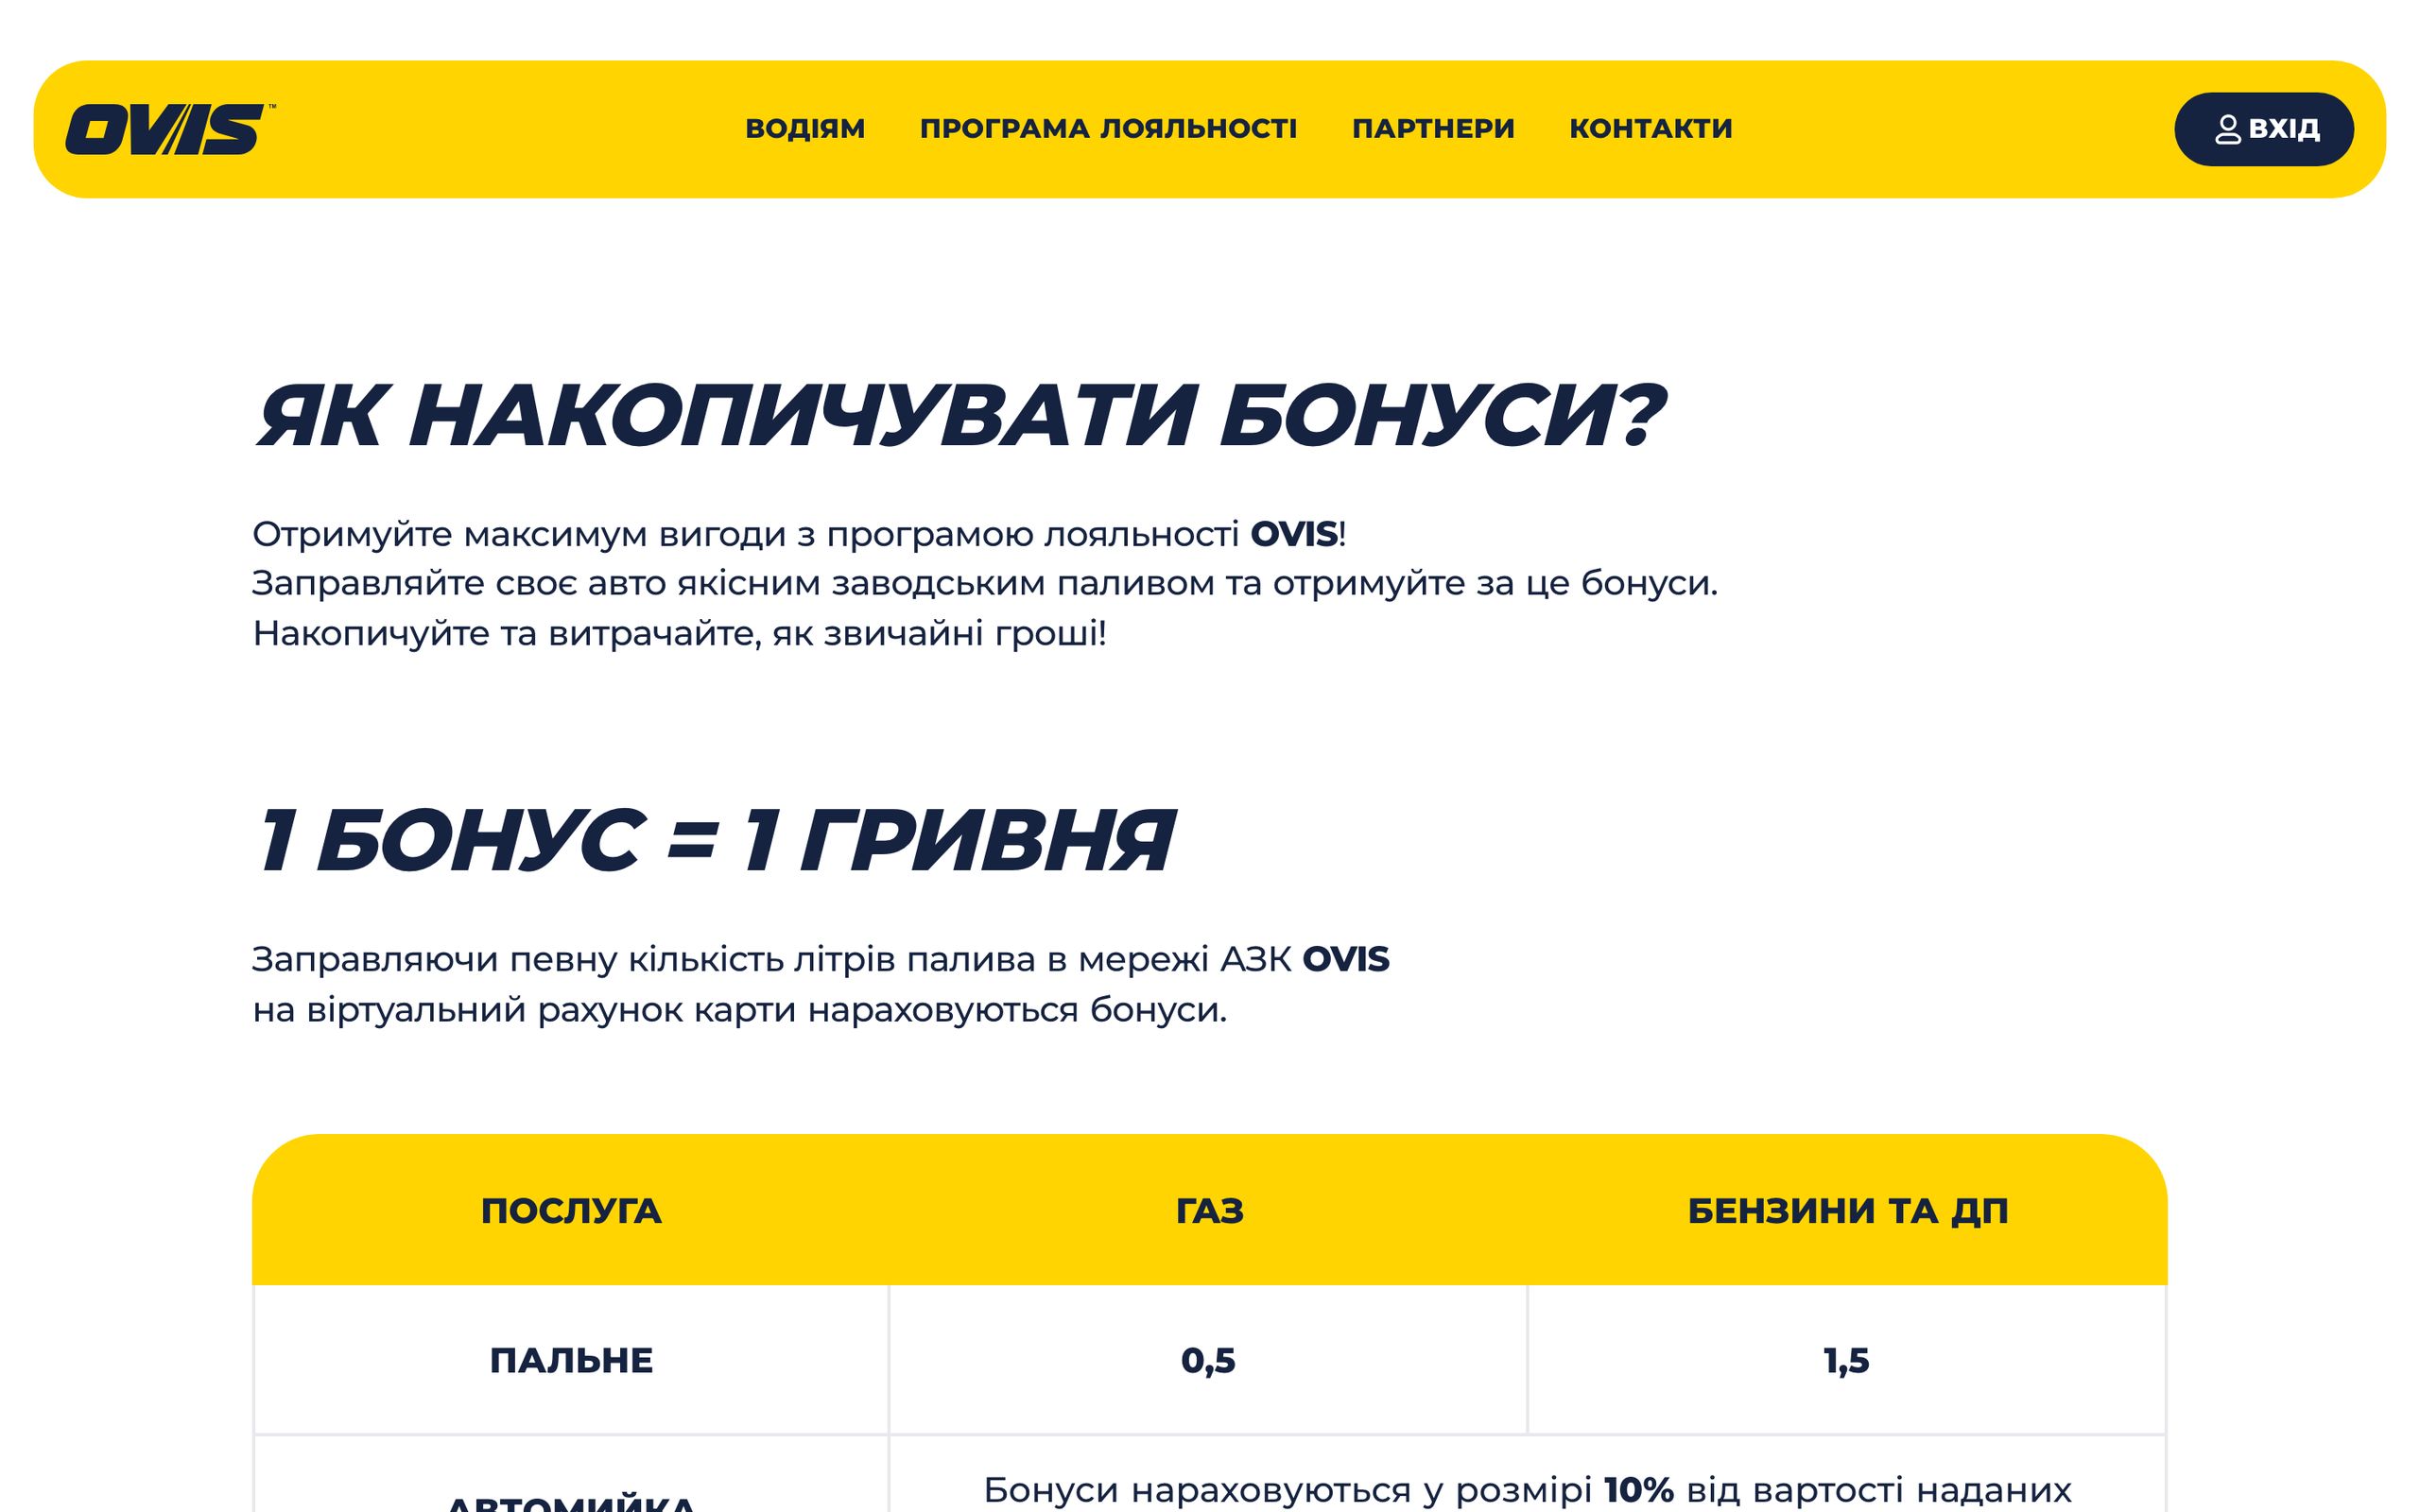This screenshot has height=1512, width=2420.
Task: Click the ГАЗ column header
Action: click(x=1209, y=1210)
